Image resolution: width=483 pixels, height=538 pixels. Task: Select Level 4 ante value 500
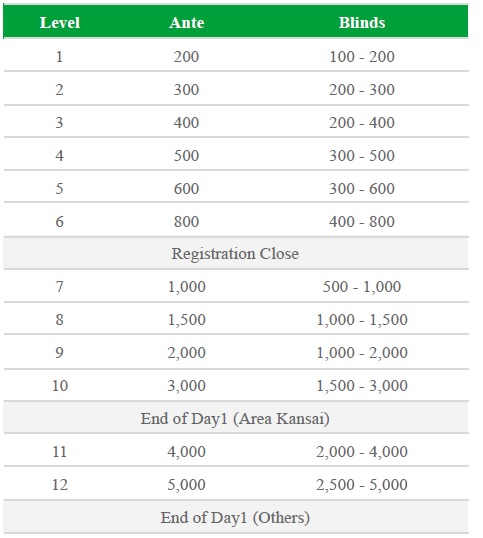(187, 155)
